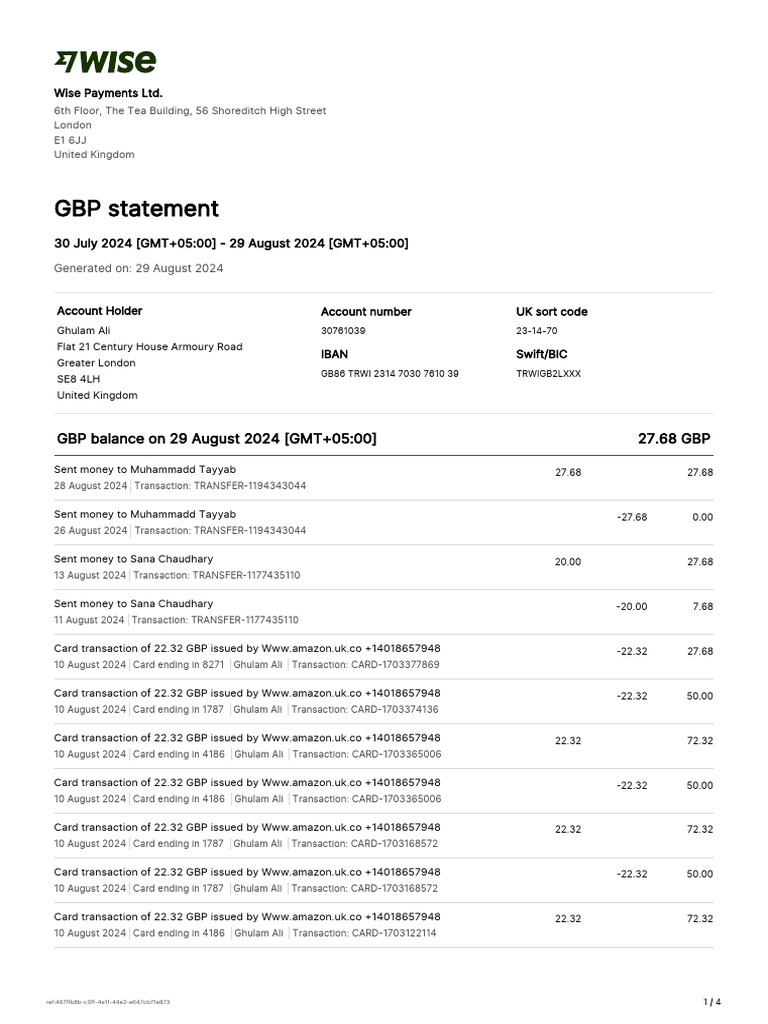
Task: Click the GBP balance on 29 August heading
Action: coord(217,439)
